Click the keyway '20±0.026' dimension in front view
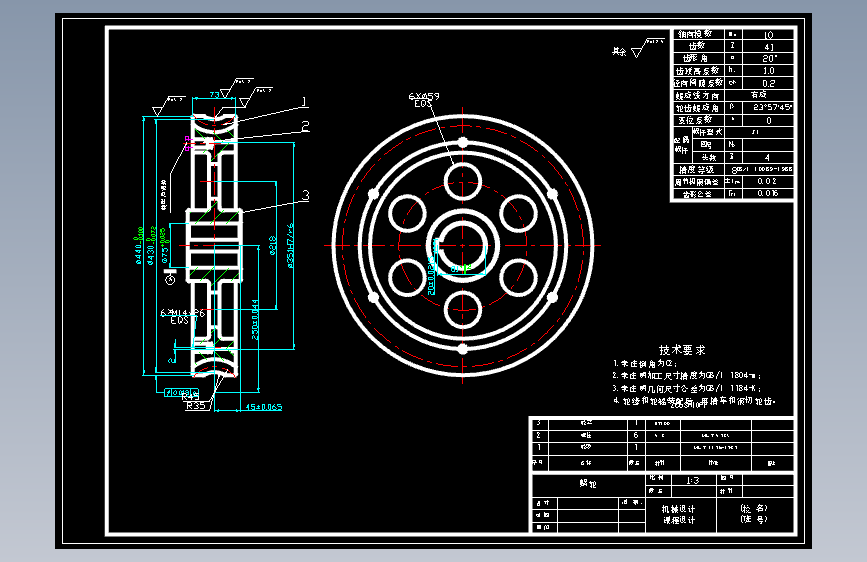867x562 pixels. [x=431, y=274]
